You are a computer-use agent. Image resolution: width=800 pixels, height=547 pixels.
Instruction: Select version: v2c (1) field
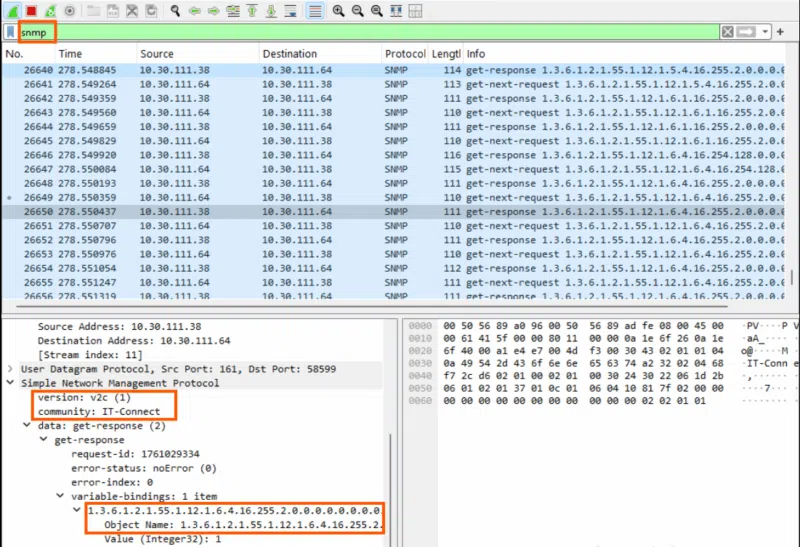point(84,397)
